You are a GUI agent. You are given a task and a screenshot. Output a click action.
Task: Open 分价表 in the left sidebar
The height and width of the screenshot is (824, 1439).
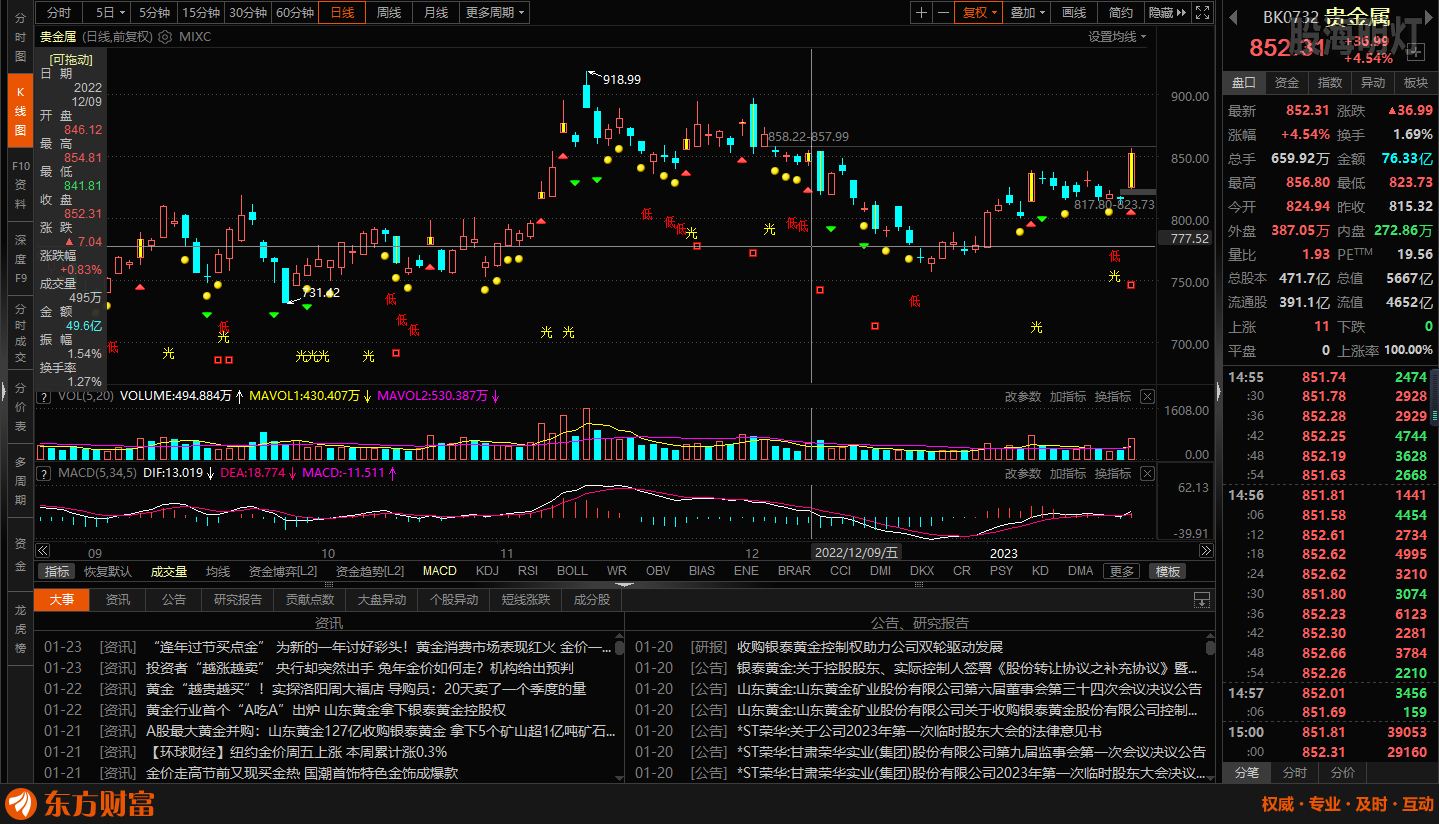click(x=20, y=407)
